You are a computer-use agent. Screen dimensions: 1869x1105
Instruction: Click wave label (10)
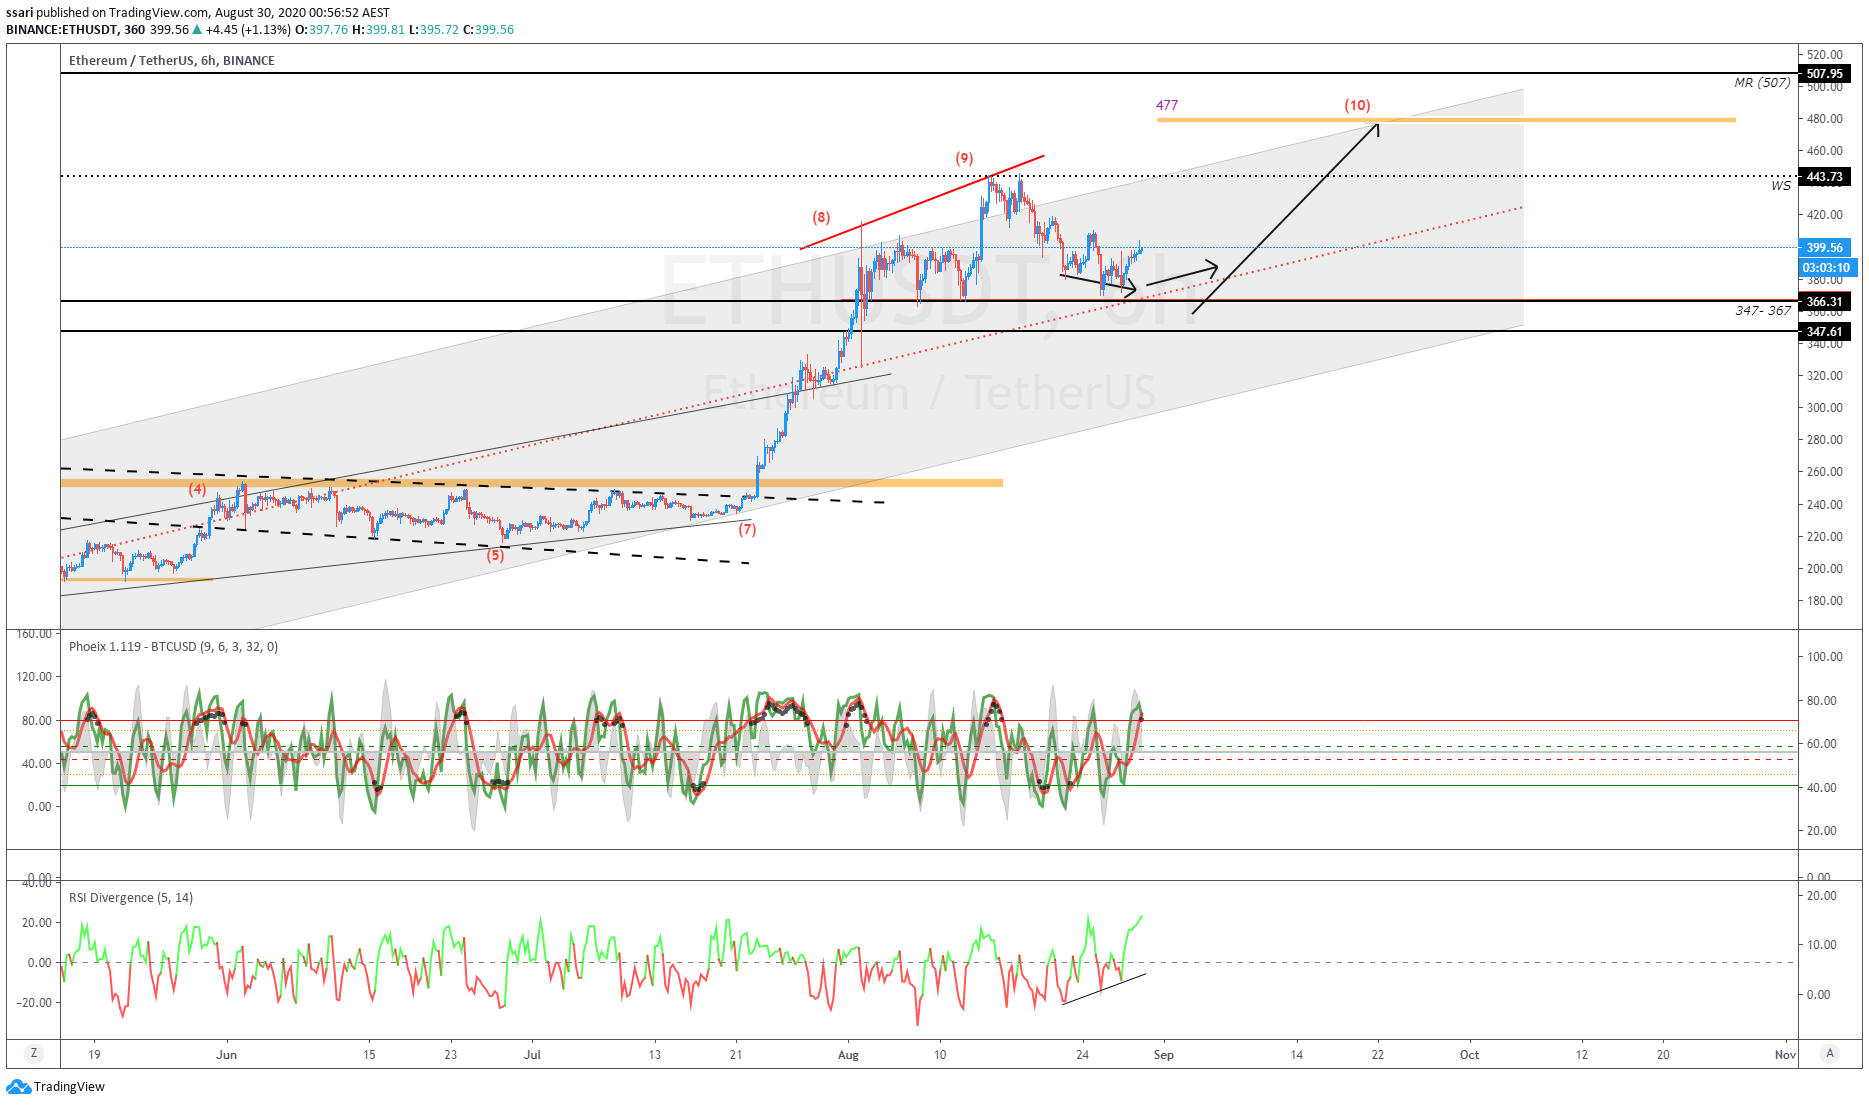(1357, 105)
